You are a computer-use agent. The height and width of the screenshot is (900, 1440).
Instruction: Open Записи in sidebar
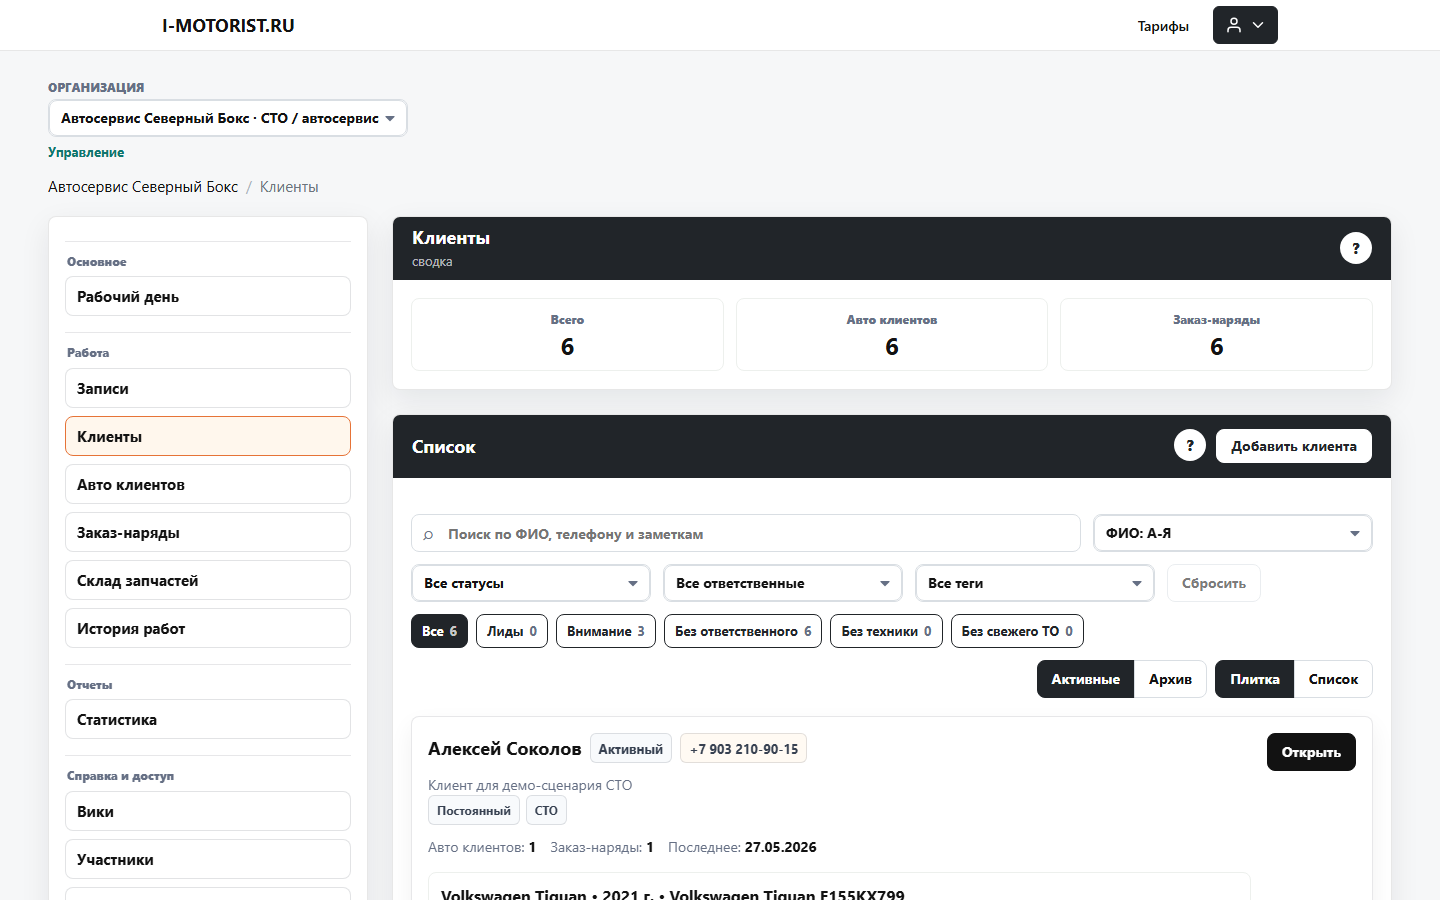click(x=208, y=388)
